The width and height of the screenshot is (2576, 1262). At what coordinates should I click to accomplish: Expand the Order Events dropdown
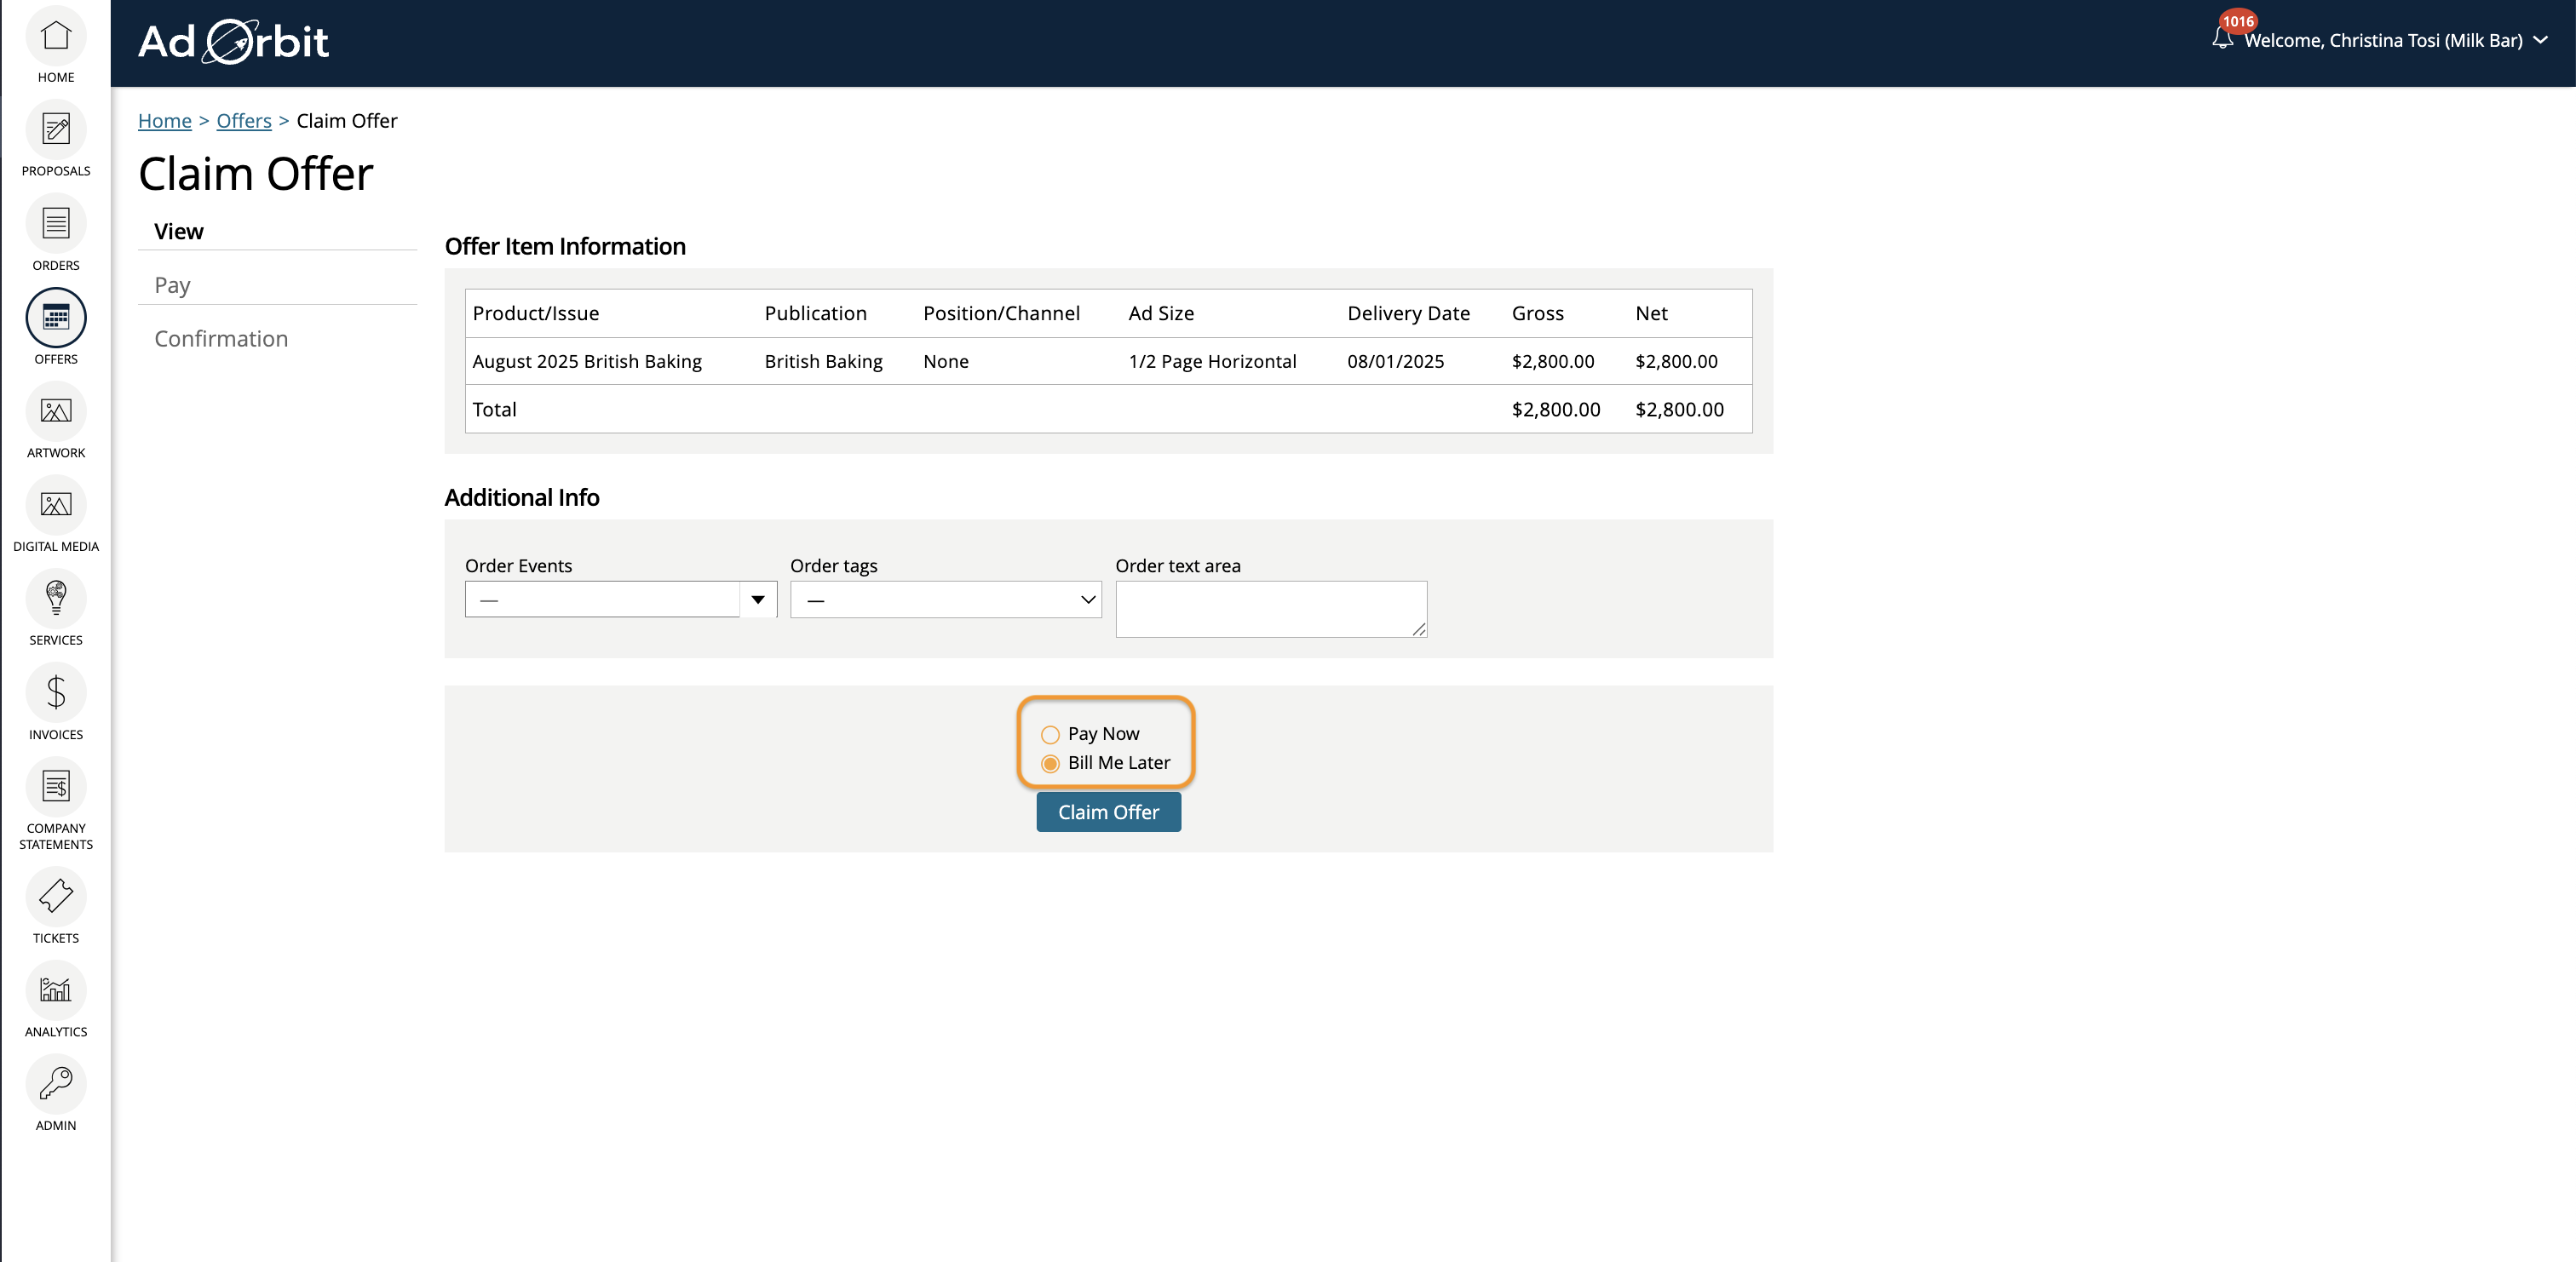757,600
